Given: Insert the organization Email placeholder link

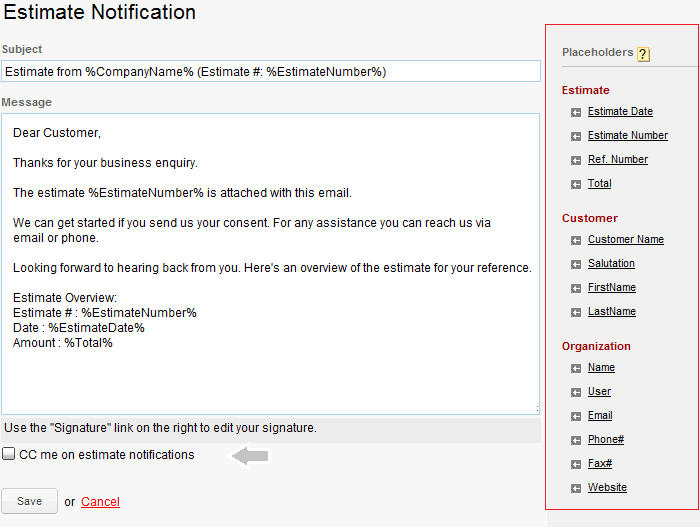Looking at the screenshot, I should [x=600, y=416].
